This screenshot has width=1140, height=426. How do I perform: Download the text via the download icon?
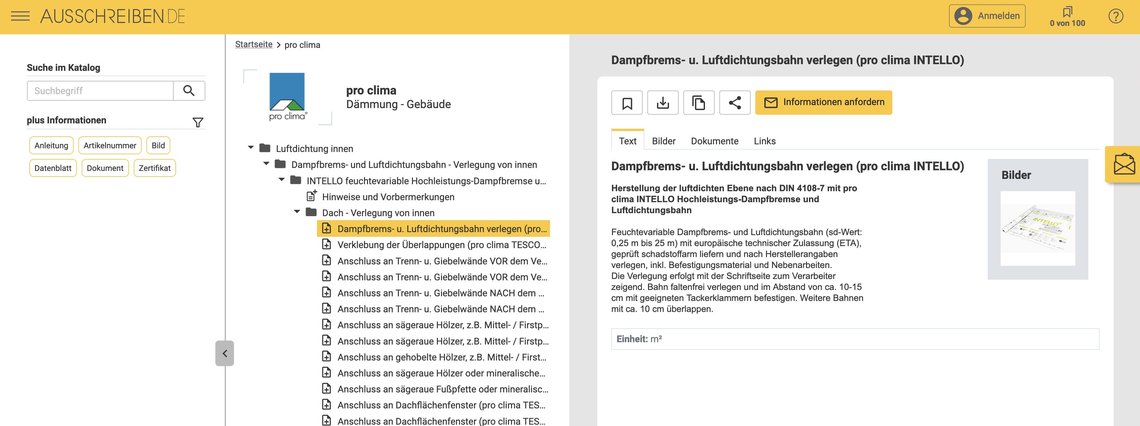(x=662, y=103)
